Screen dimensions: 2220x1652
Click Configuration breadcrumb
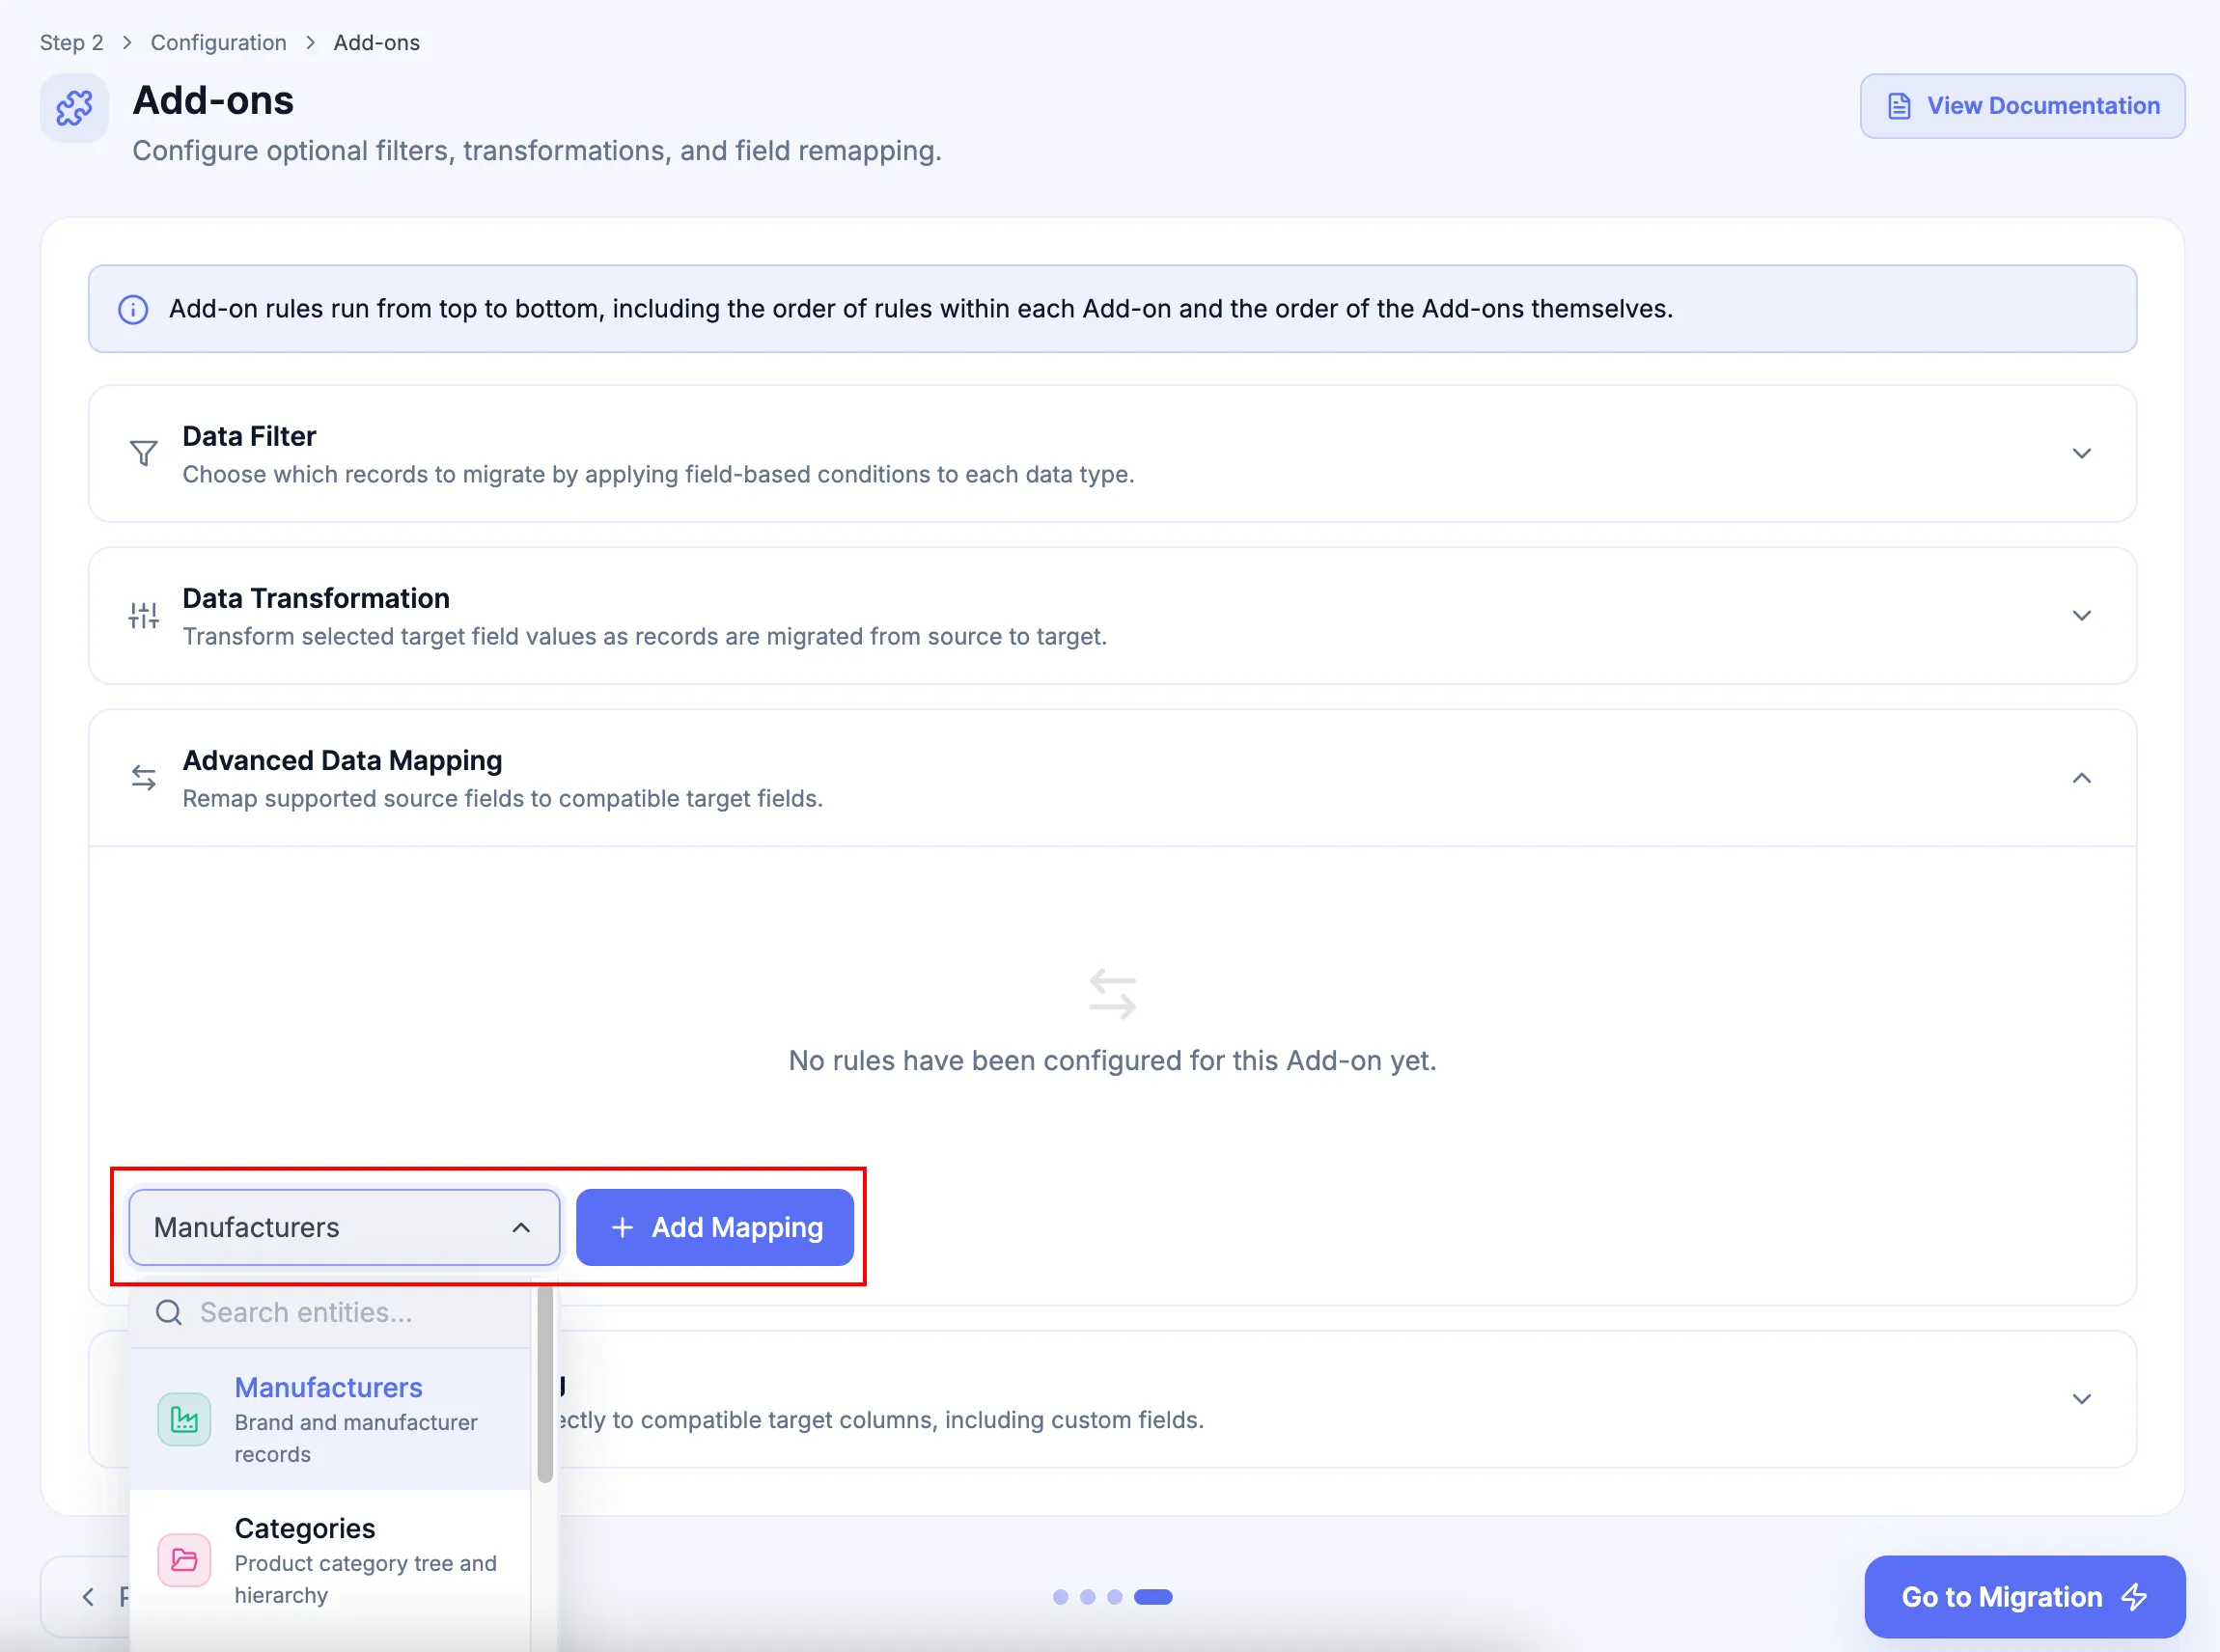pos(219,43)
